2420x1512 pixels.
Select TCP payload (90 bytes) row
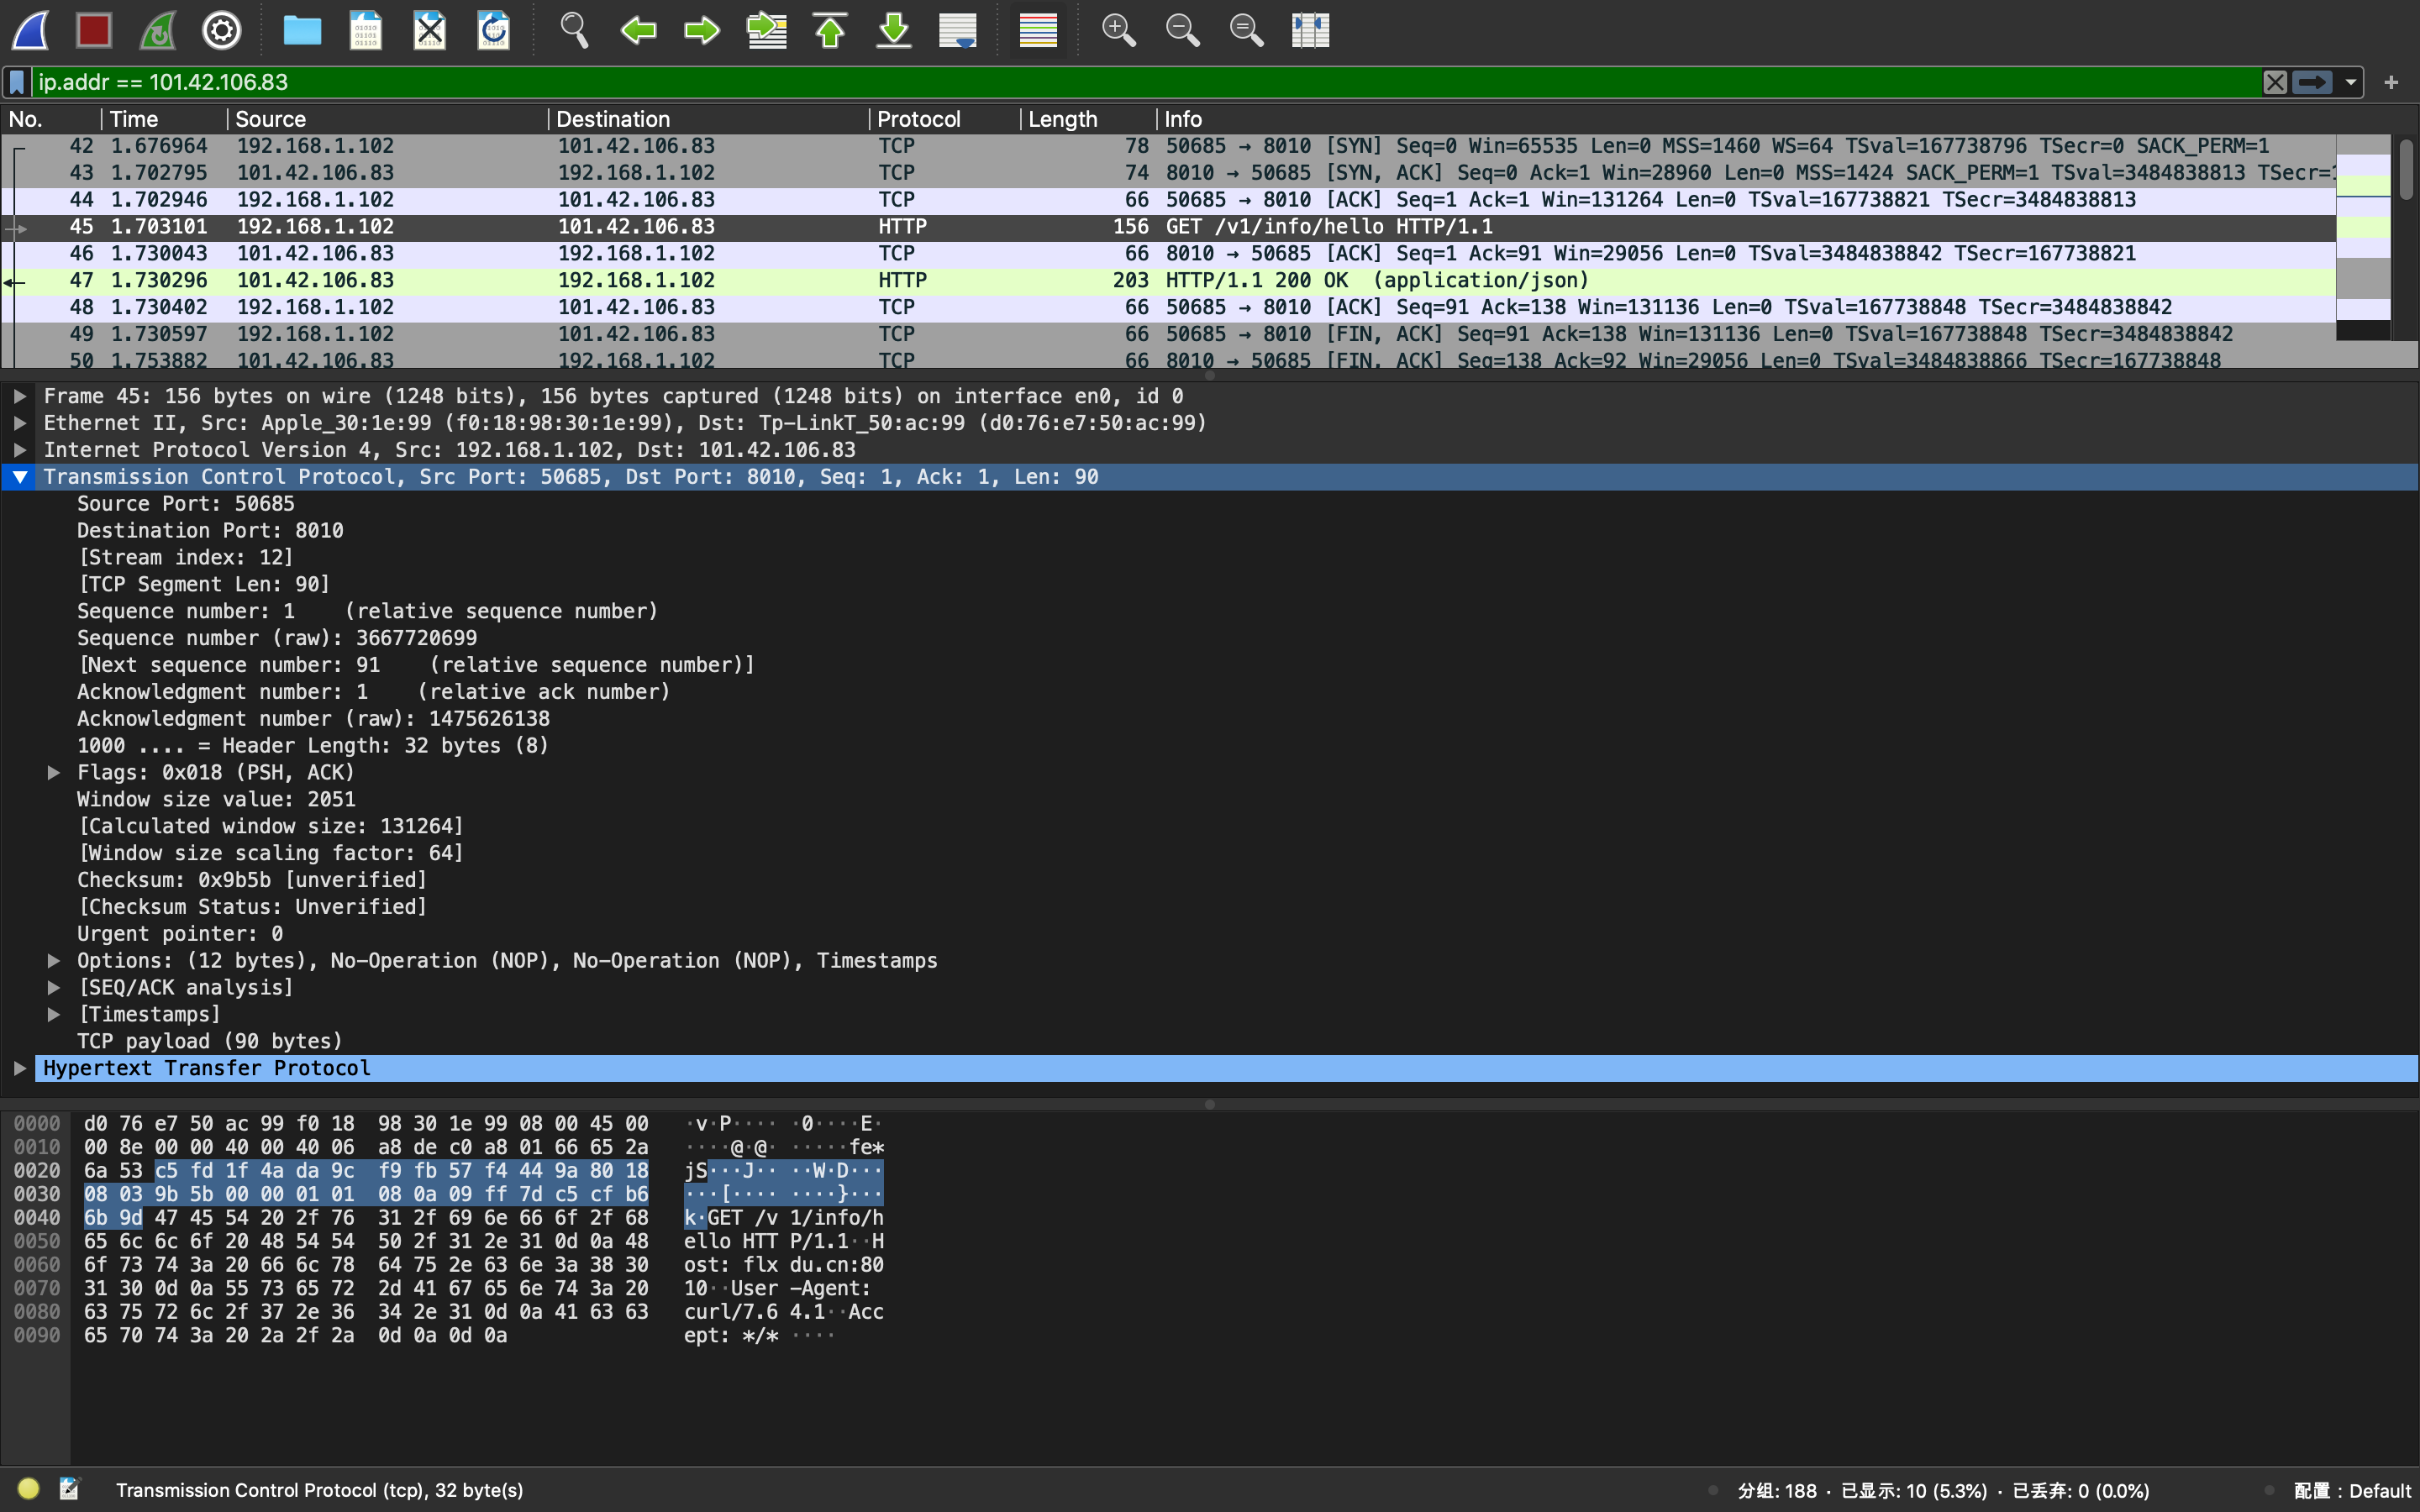[x=210, y=1042]
